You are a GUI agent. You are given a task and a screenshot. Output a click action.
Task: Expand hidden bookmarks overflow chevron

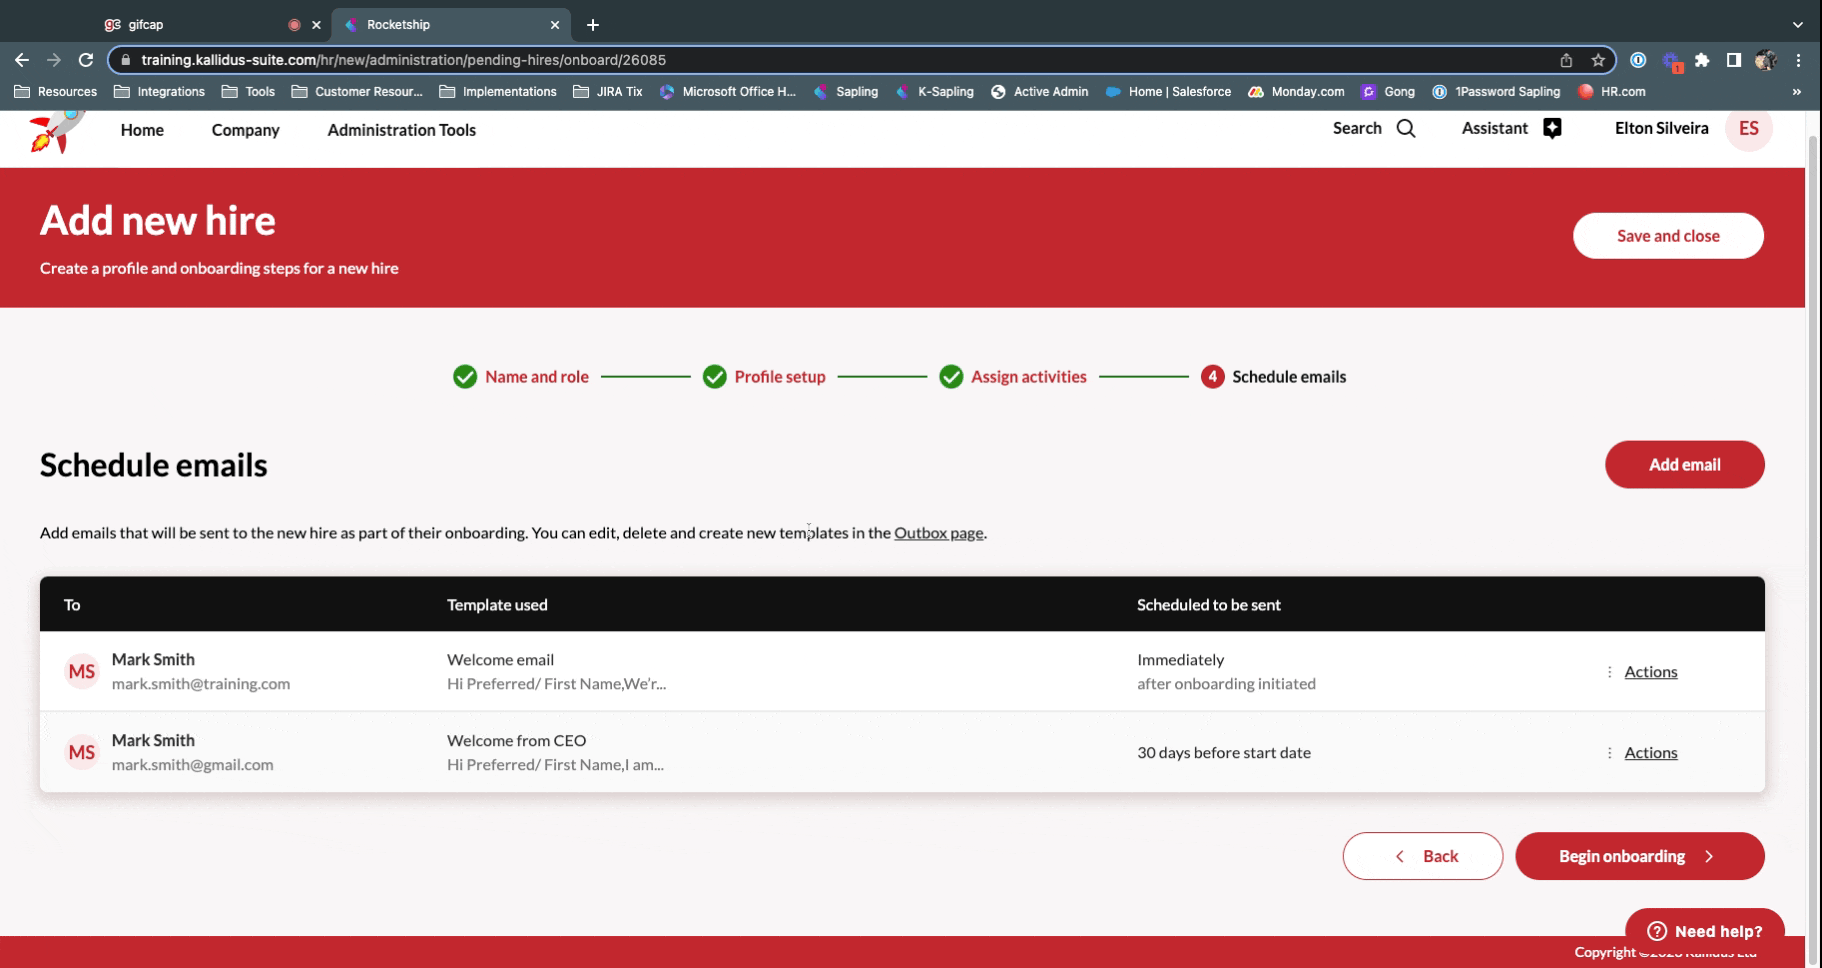coord(1796,92)
